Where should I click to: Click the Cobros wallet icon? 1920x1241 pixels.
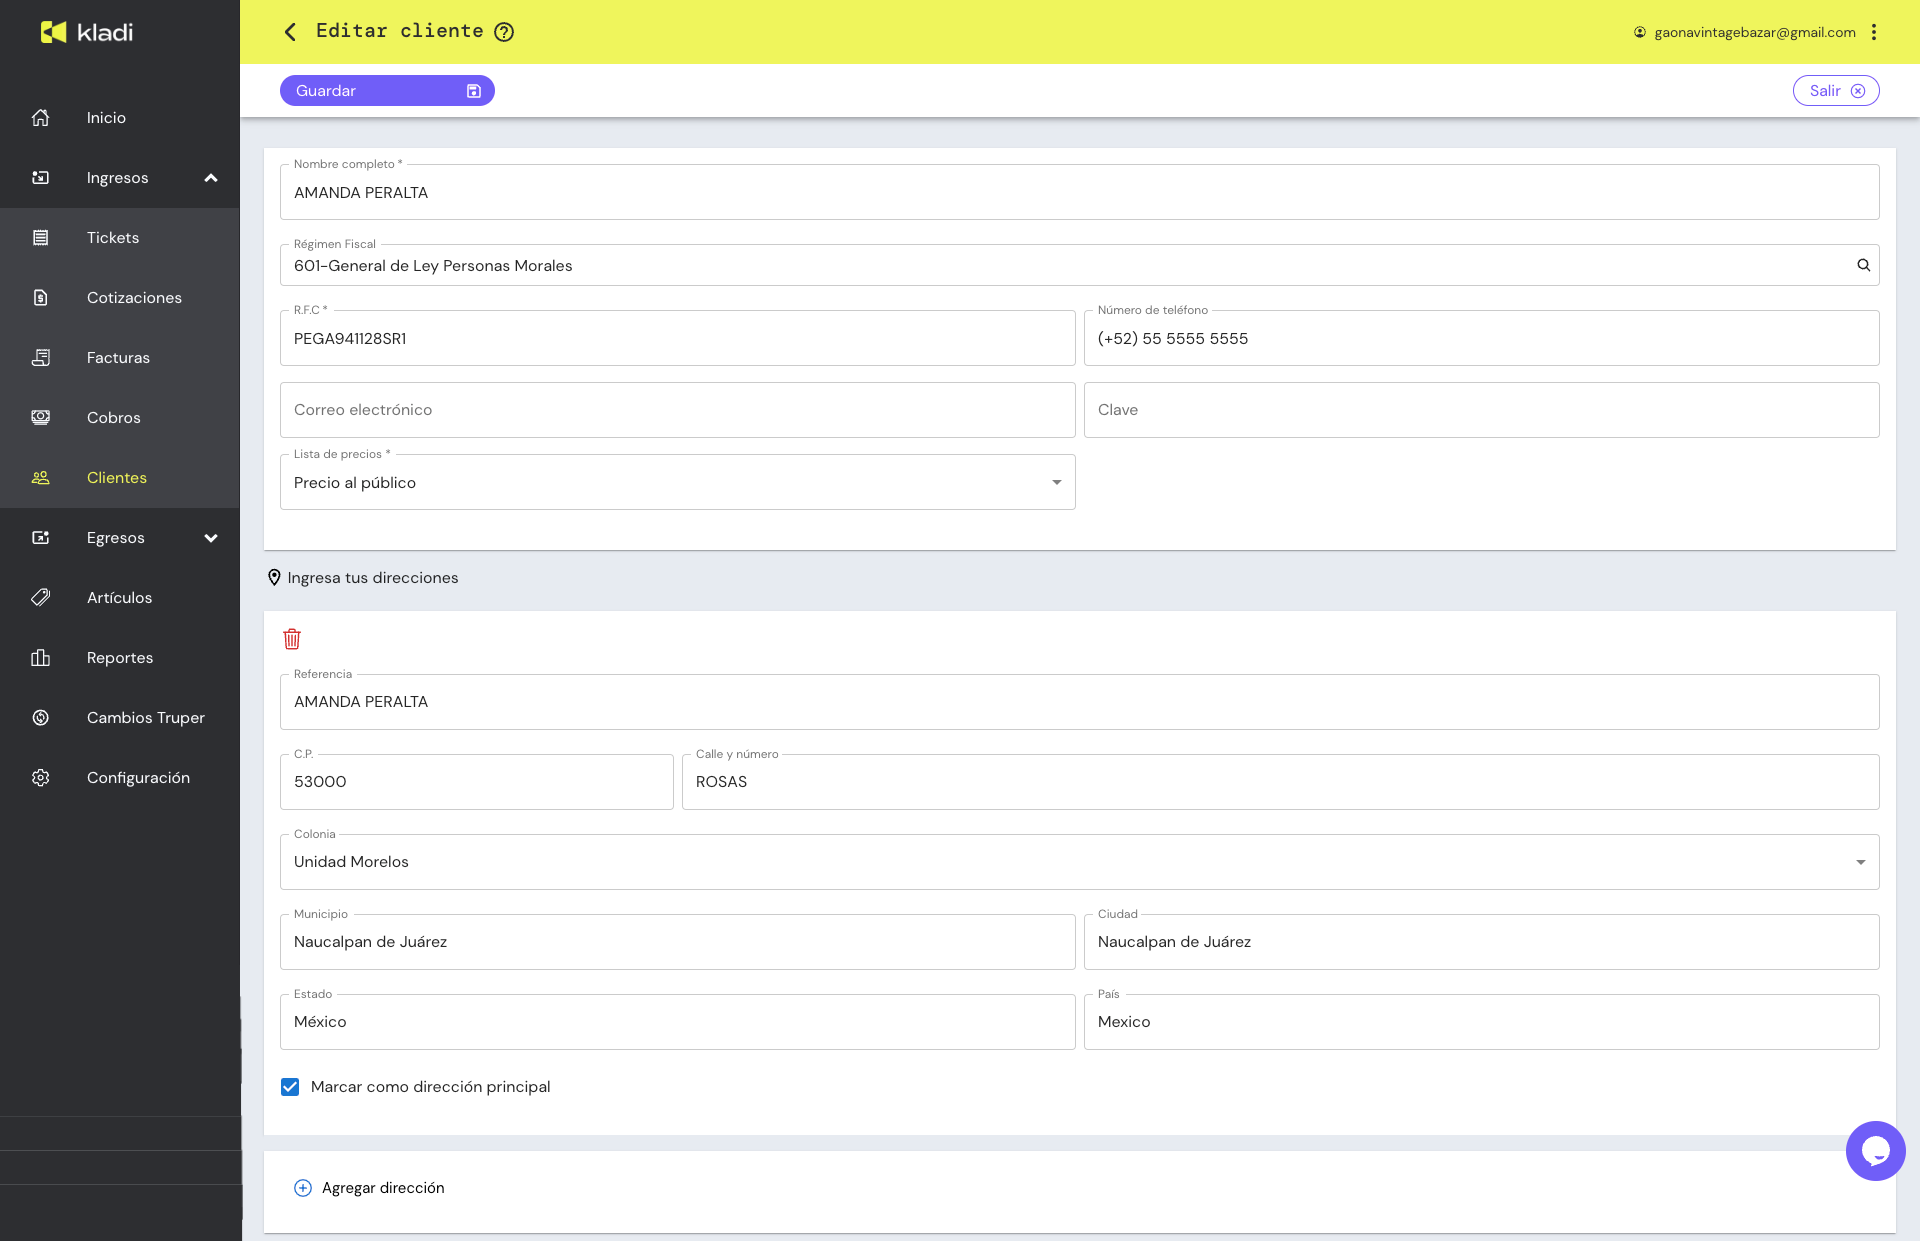40,417
